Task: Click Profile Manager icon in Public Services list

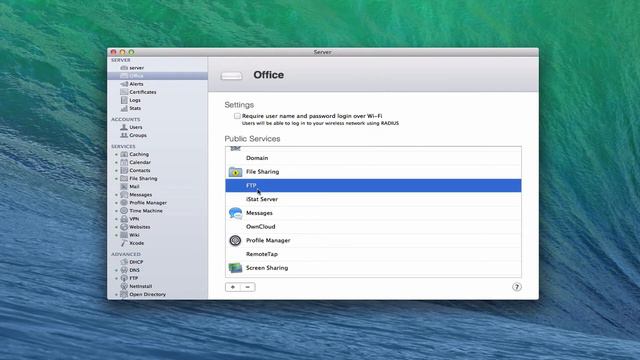Action: 235,240
